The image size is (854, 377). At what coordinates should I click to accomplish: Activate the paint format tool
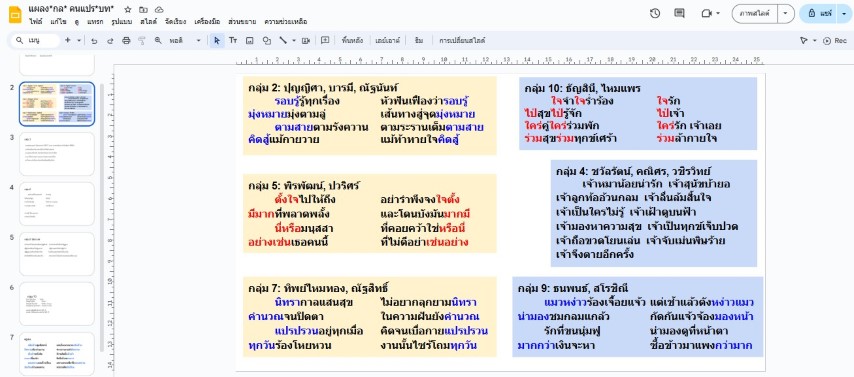[142, 40]
